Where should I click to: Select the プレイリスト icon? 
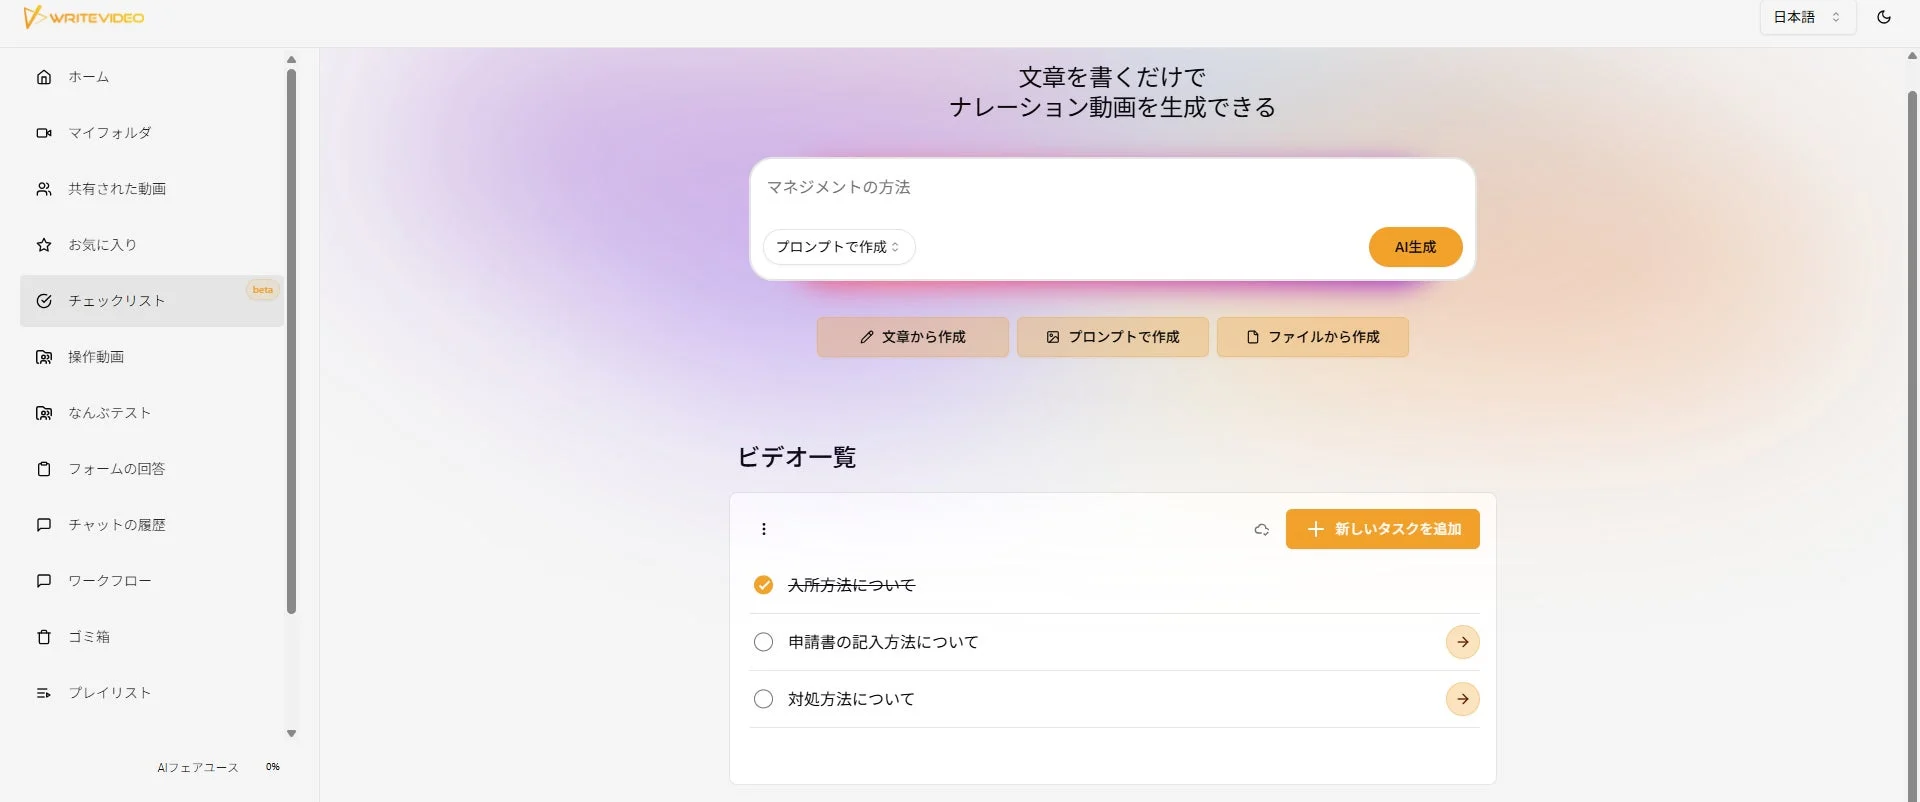pyautogui.click(x=44, y=692)
